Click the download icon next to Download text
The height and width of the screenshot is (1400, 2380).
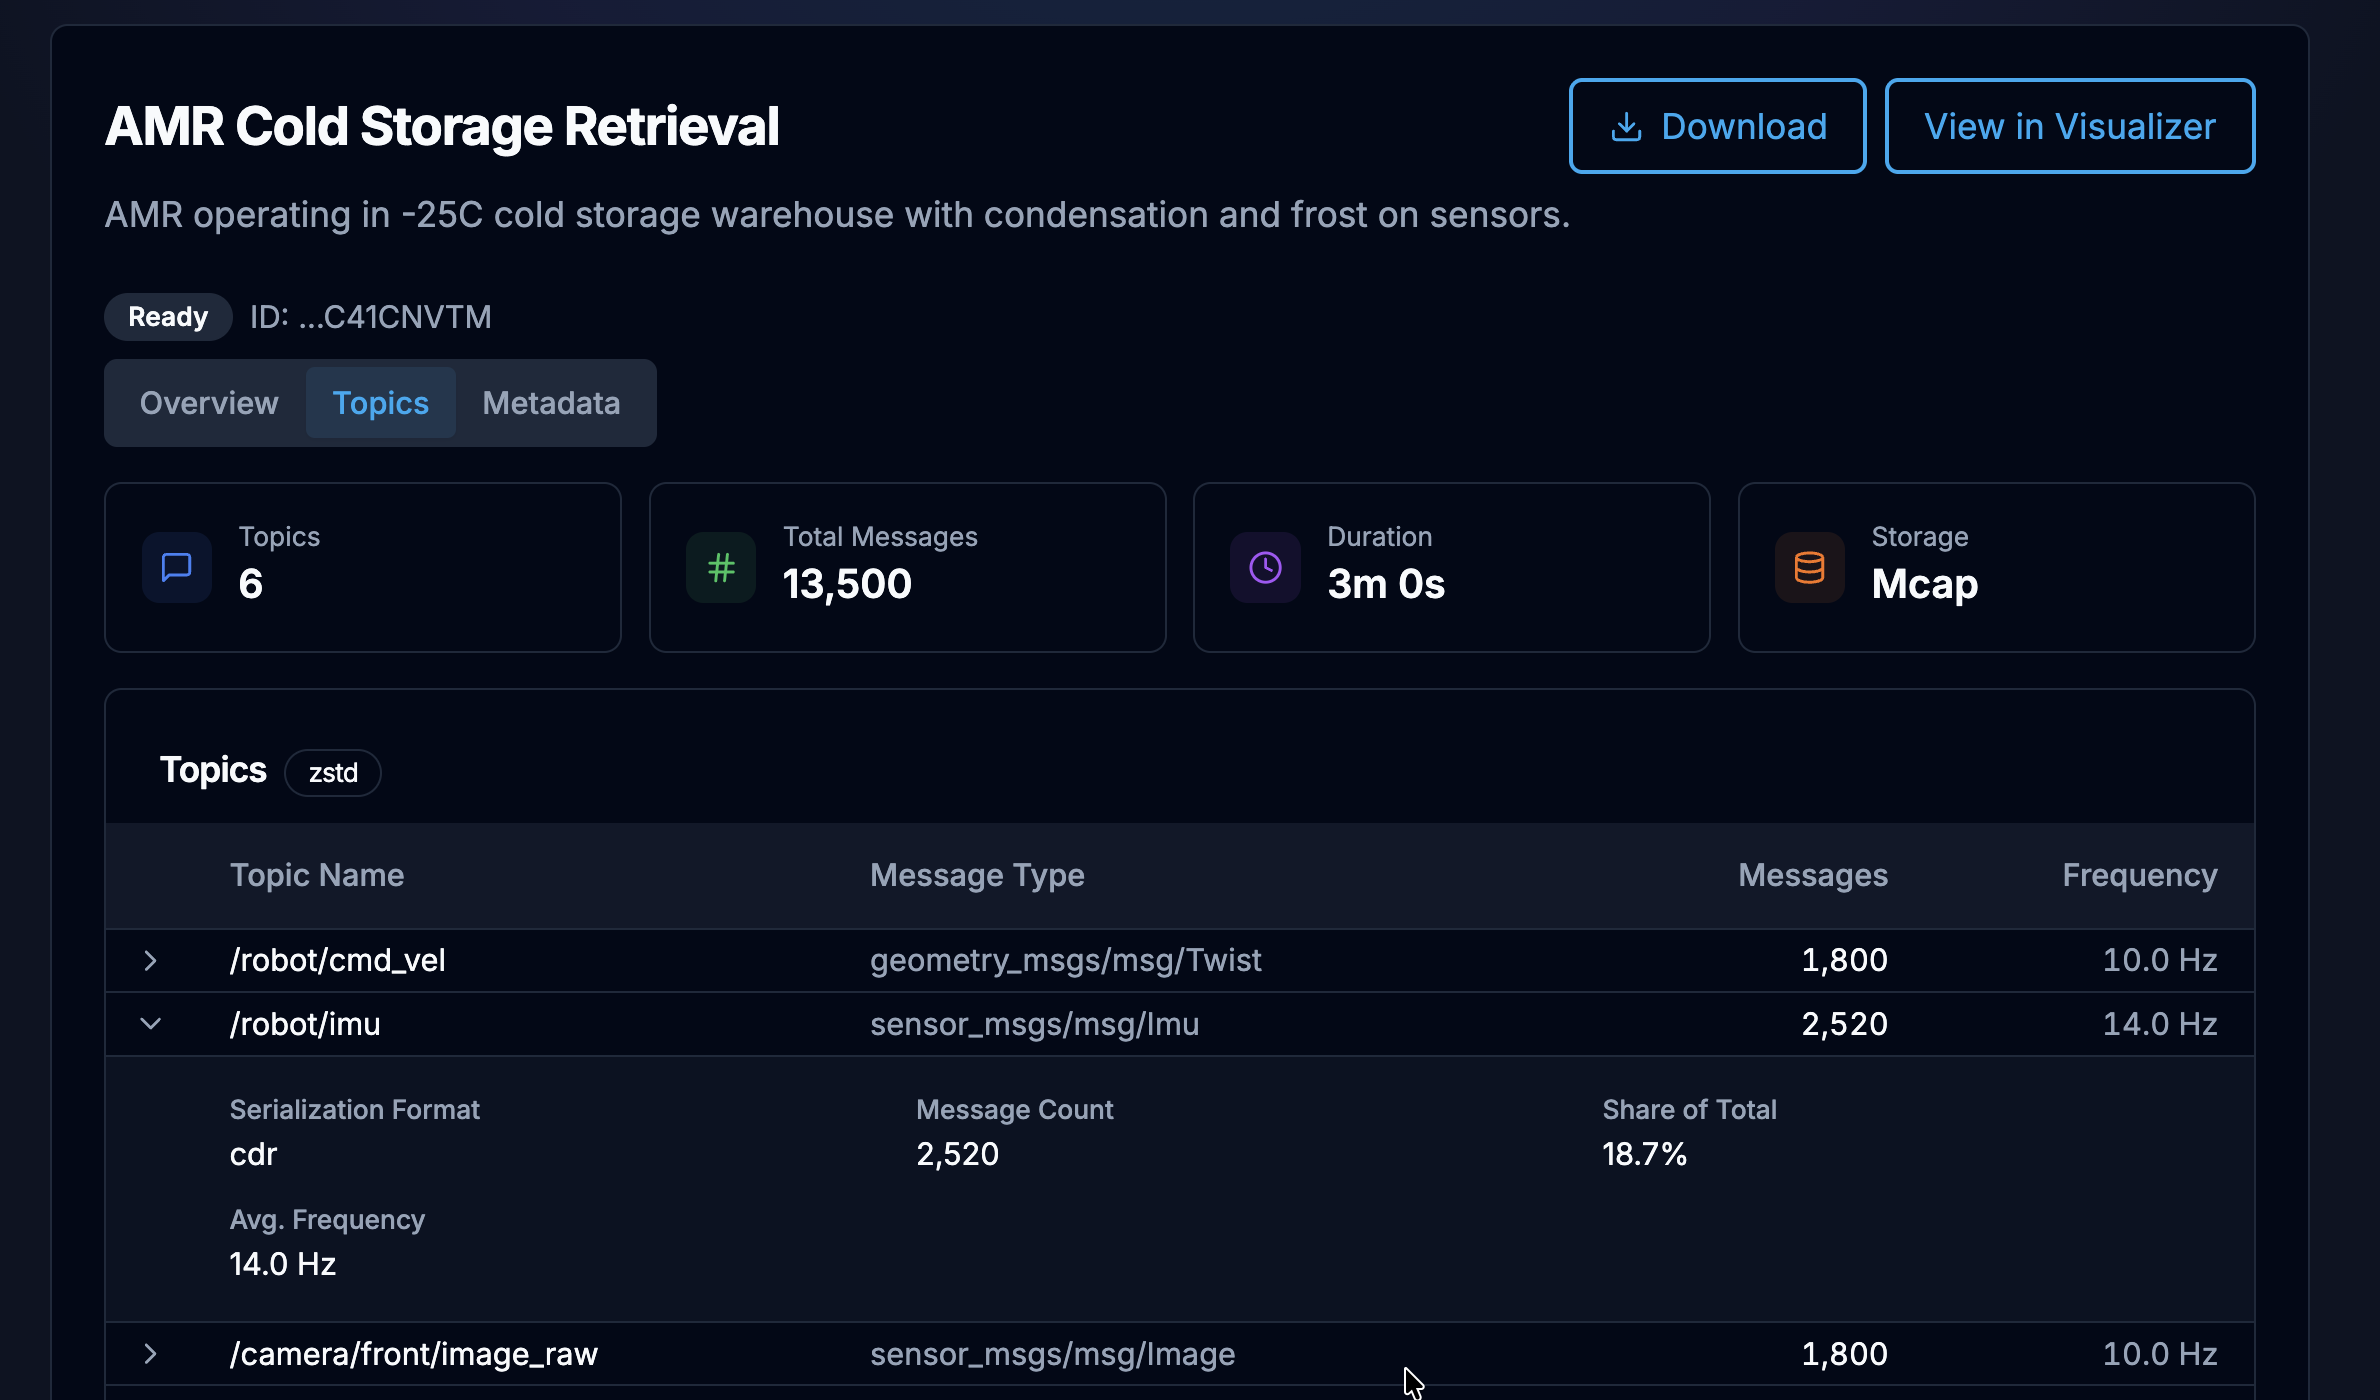pyautogui.click(x=1626, y=125)
